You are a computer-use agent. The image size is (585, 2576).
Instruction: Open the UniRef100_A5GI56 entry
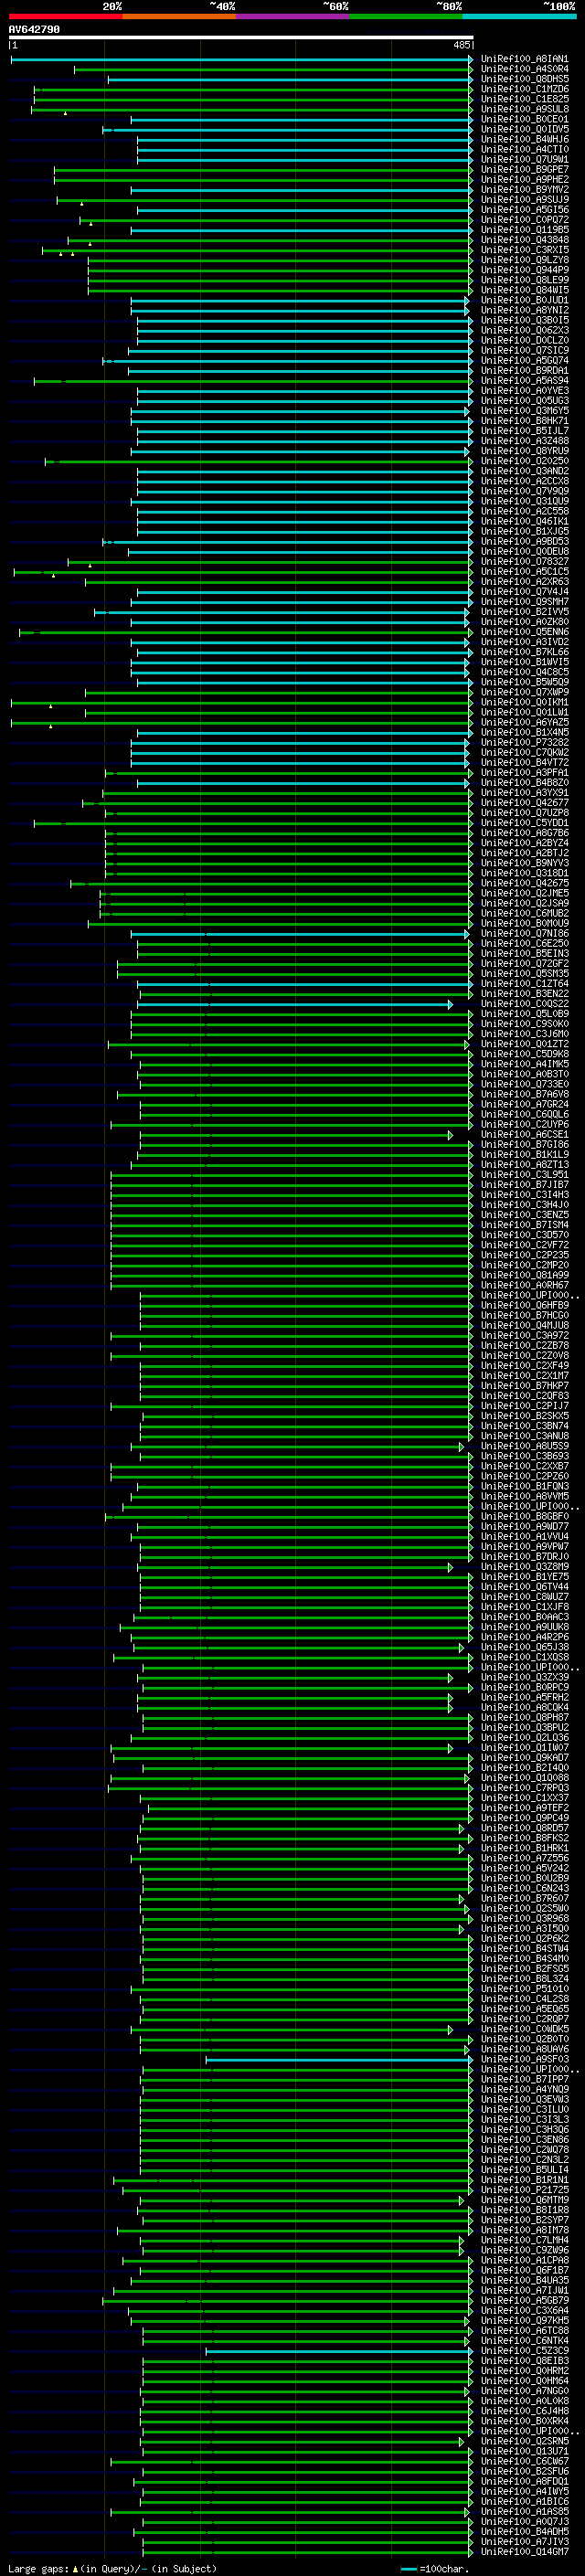(x=524, y=210)
